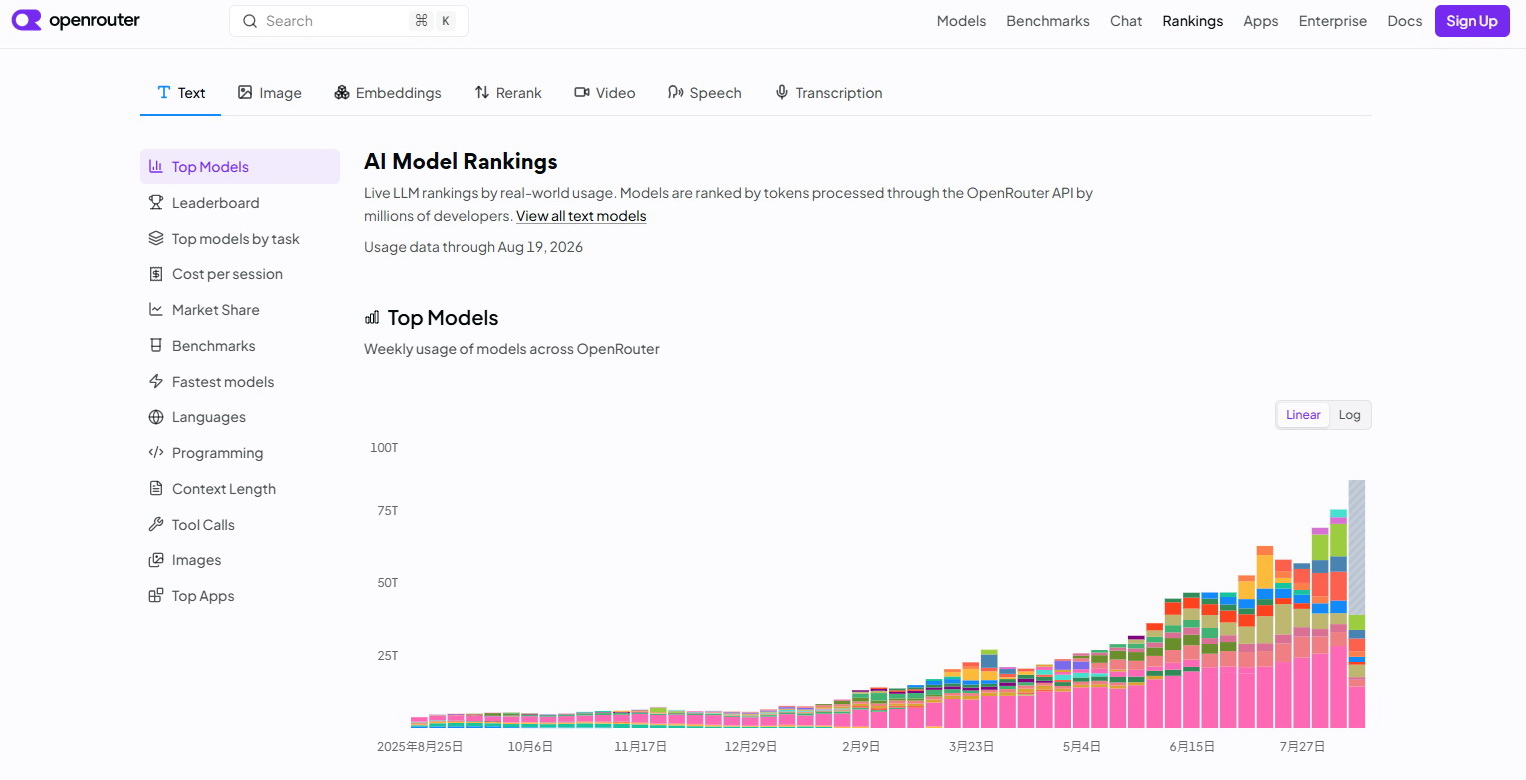Click the Top Apps grid icon

pos(156,596)
